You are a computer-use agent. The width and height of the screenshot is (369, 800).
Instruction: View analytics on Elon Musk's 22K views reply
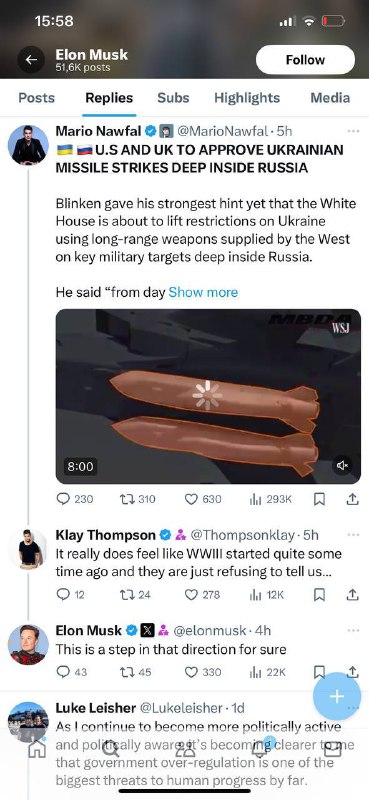[x=267, y=672]
